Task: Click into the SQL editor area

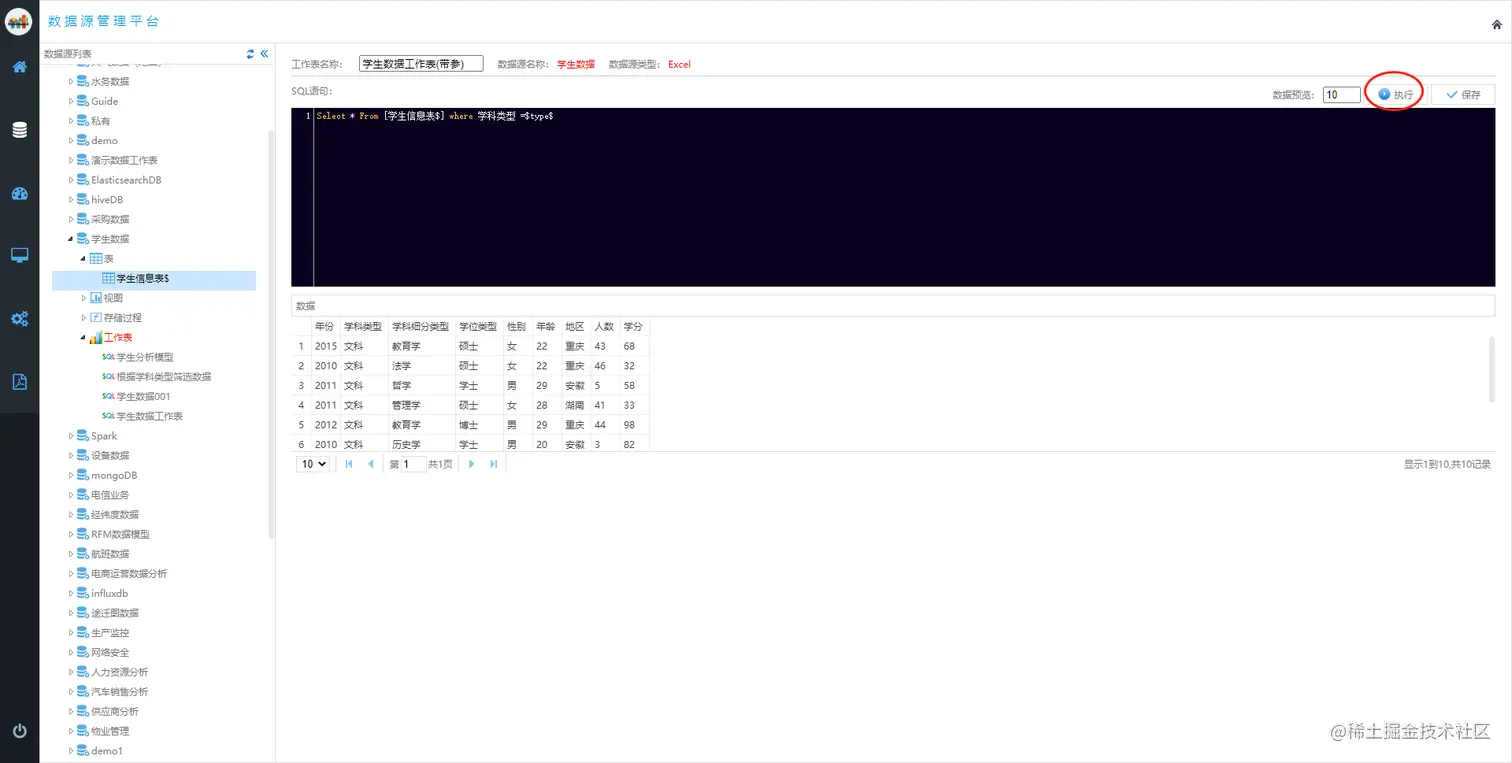Action: (893, 197)
